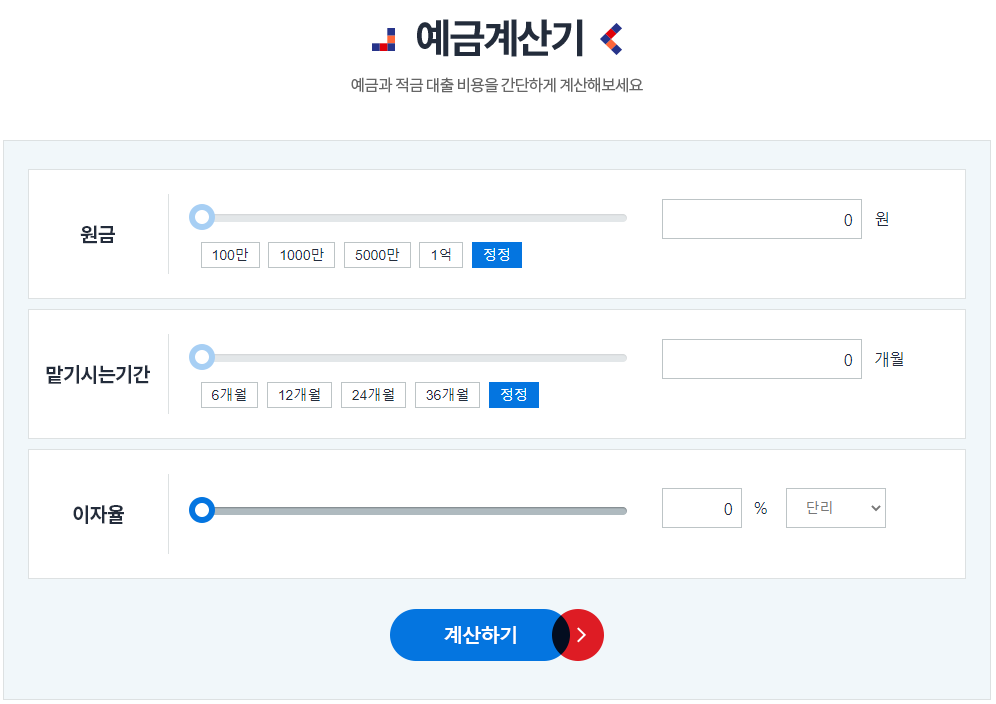
Task: Click the colored logo icon left of 예금계산기 title
Action: 384,38
